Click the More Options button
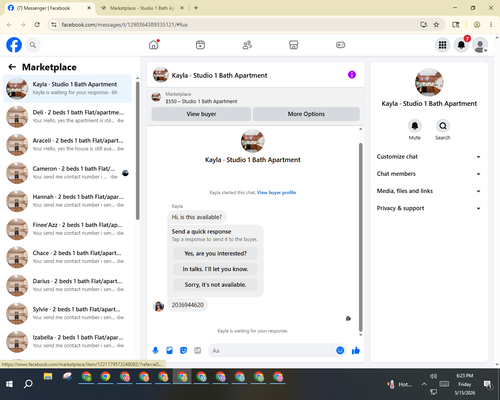The height and width of the screenshot is (400, 500). pyautogui.click(x=306, y=114)
